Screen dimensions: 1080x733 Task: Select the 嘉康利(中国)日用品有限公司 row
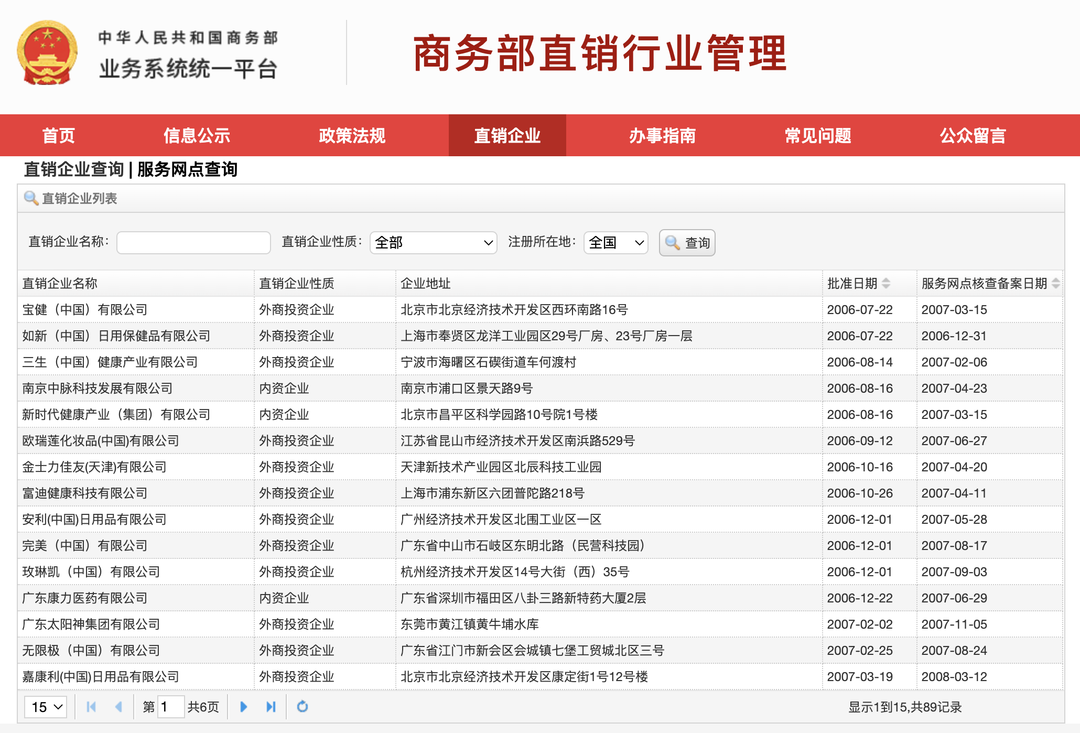pos(540,677)
